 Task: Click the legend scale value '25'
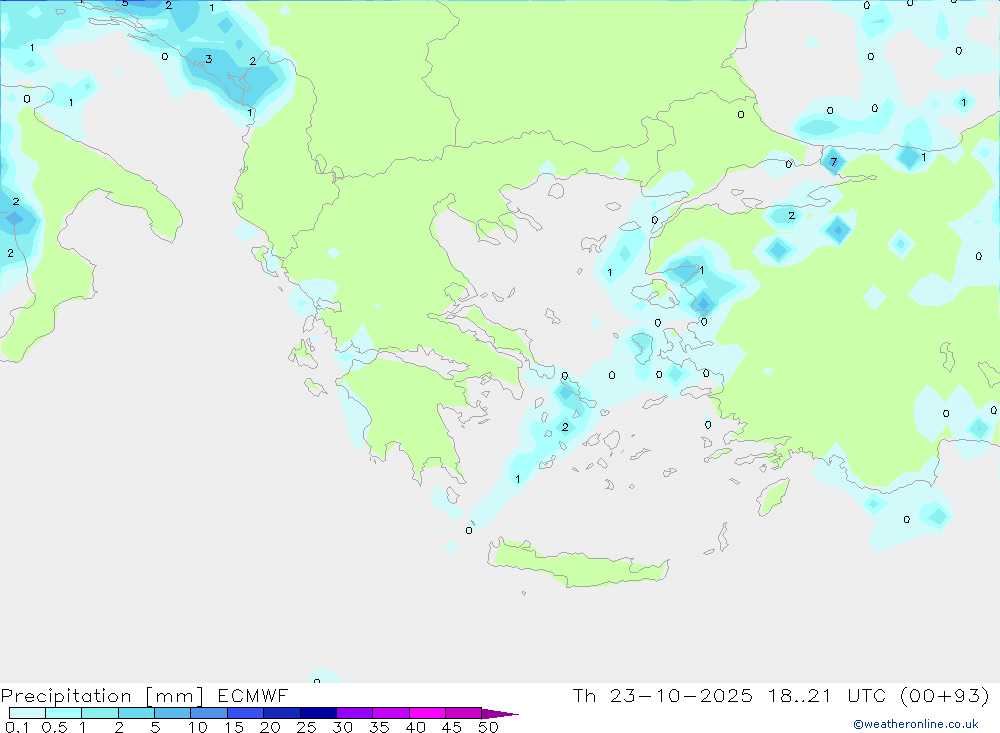tap(307, 727)
